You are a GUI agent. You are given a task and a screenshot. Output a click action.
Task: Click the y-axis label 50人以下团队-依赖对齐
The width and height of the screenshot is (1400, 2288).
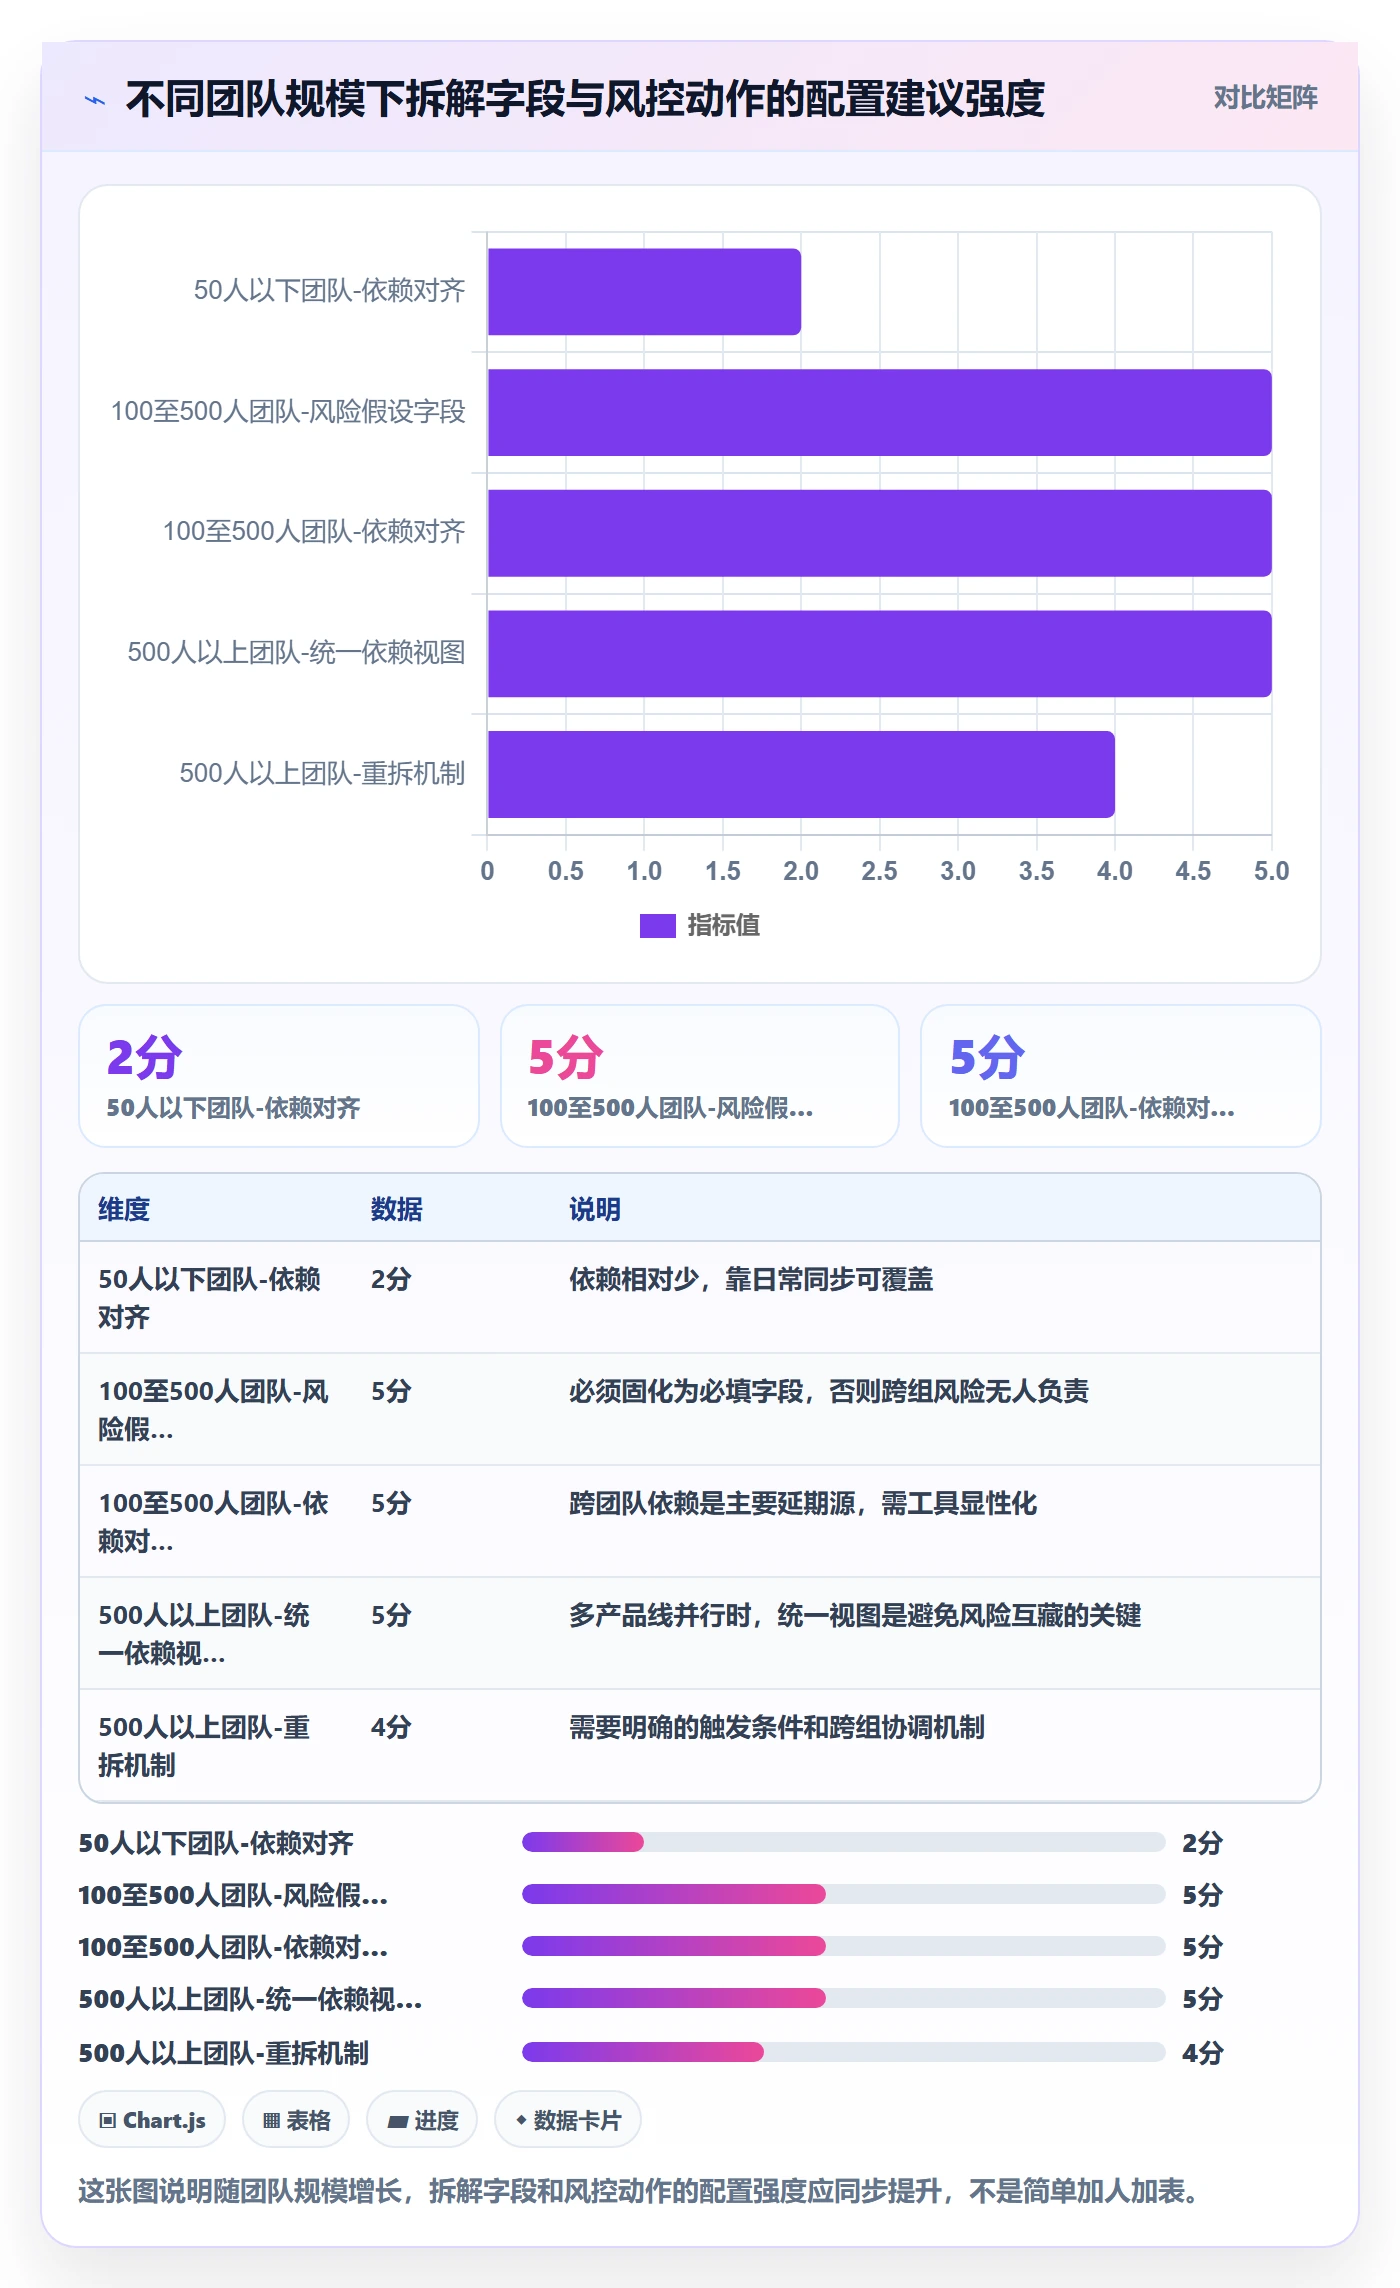click(x=329, y=291)
